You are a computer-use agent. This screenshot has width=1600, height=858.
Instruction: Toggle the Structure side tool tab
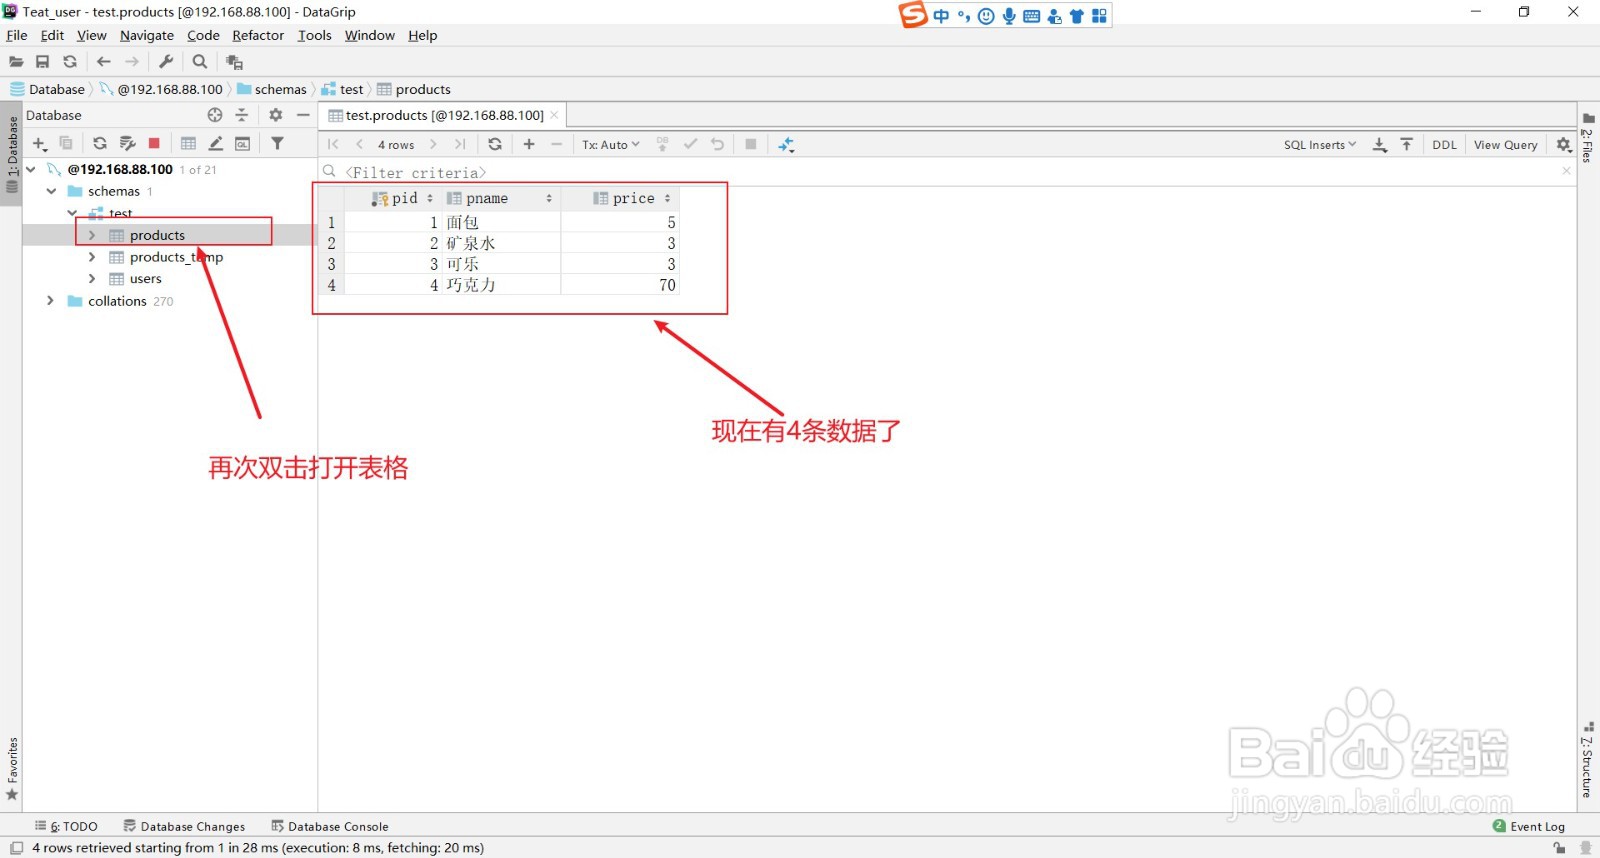1588,760
